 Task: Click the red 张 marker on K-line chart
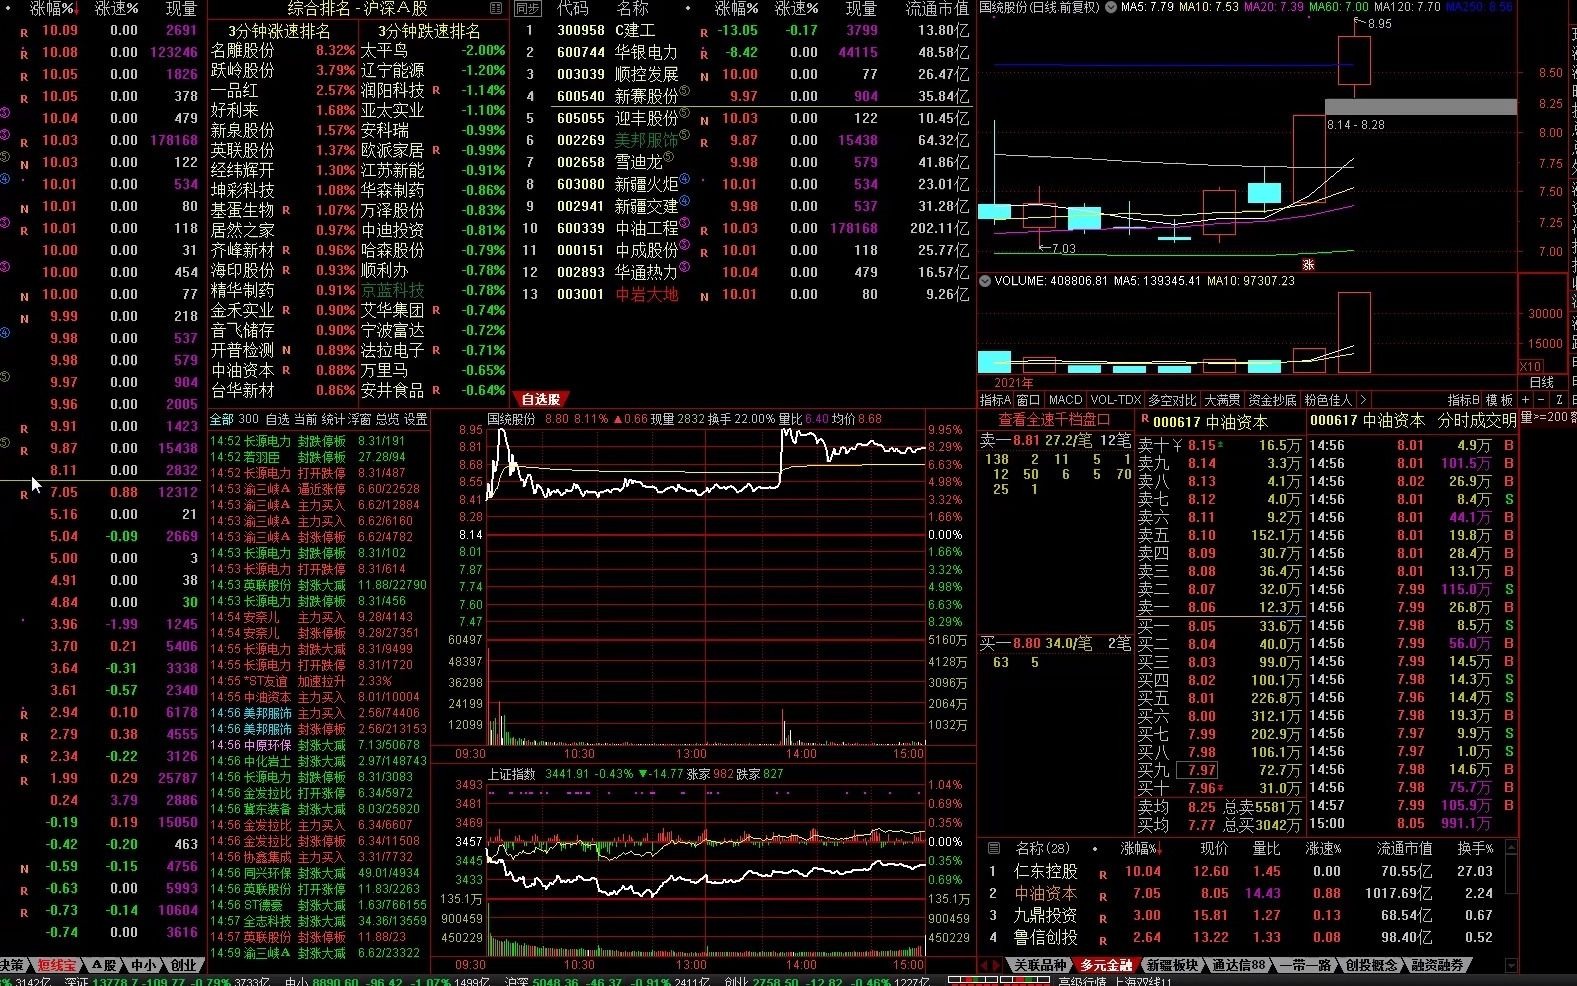(x=1307, y=265)
